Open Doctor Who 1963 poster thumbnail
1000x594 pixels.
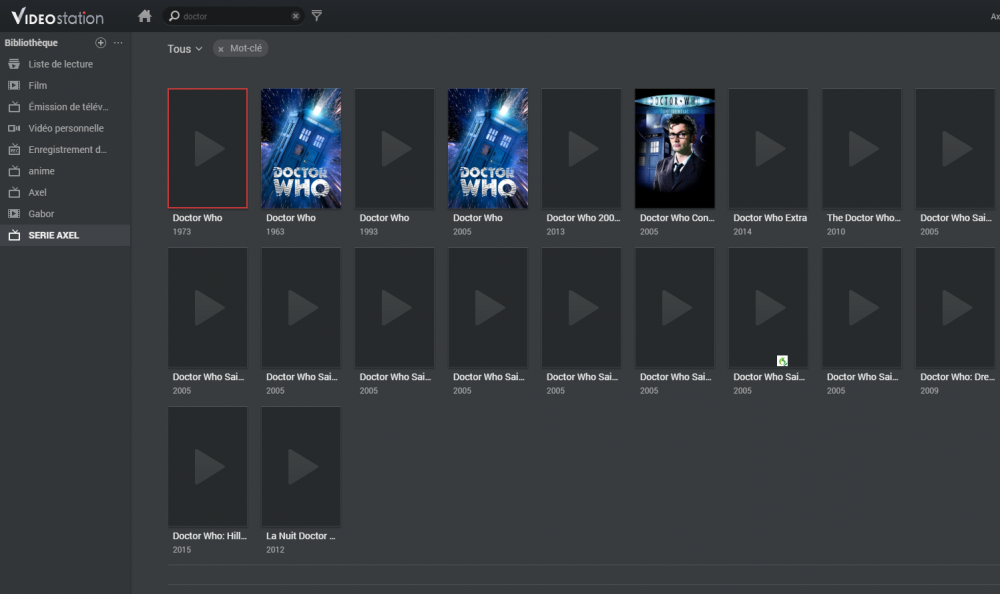(x=301, y=148)
